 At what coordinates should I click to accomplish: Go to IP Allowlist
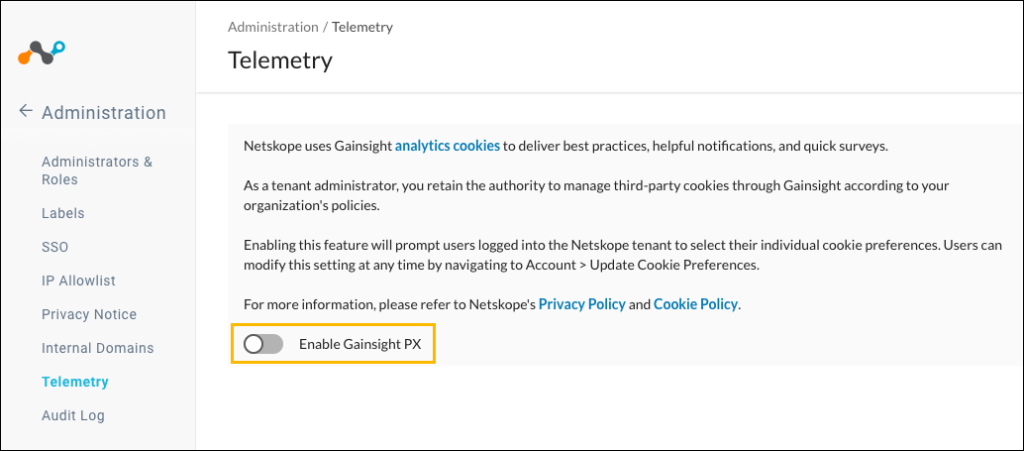click(78, 281)
